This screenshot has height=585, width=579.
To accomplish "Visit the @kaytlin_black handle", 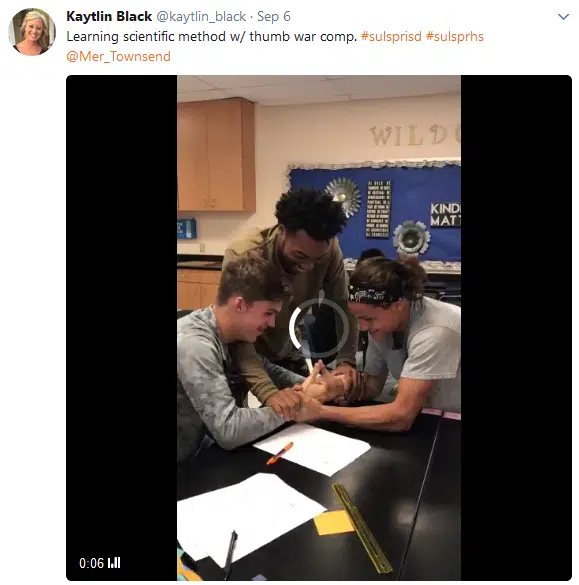I will click(x=201, y=16).
